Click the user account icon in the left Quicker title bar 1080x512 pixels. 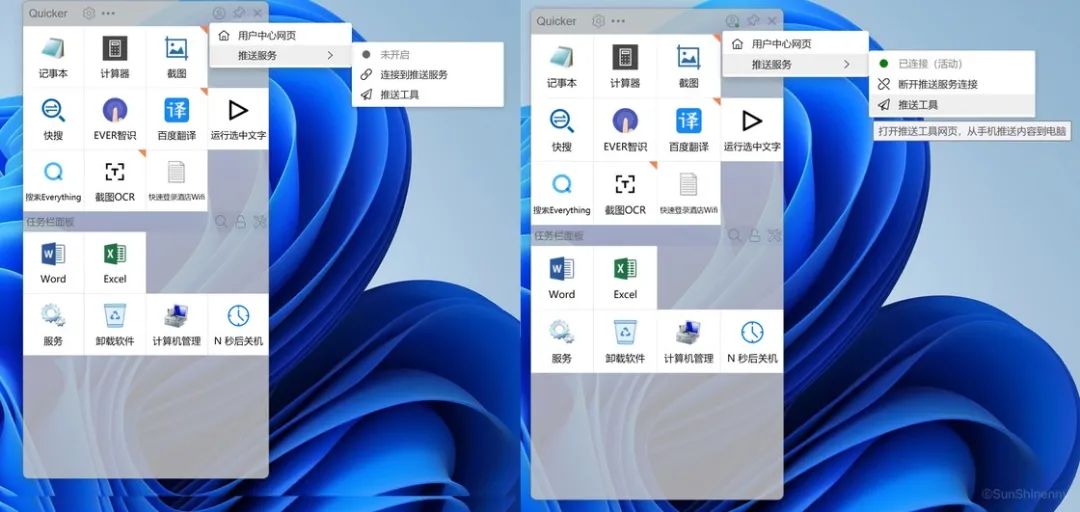[x=219, y=13]
